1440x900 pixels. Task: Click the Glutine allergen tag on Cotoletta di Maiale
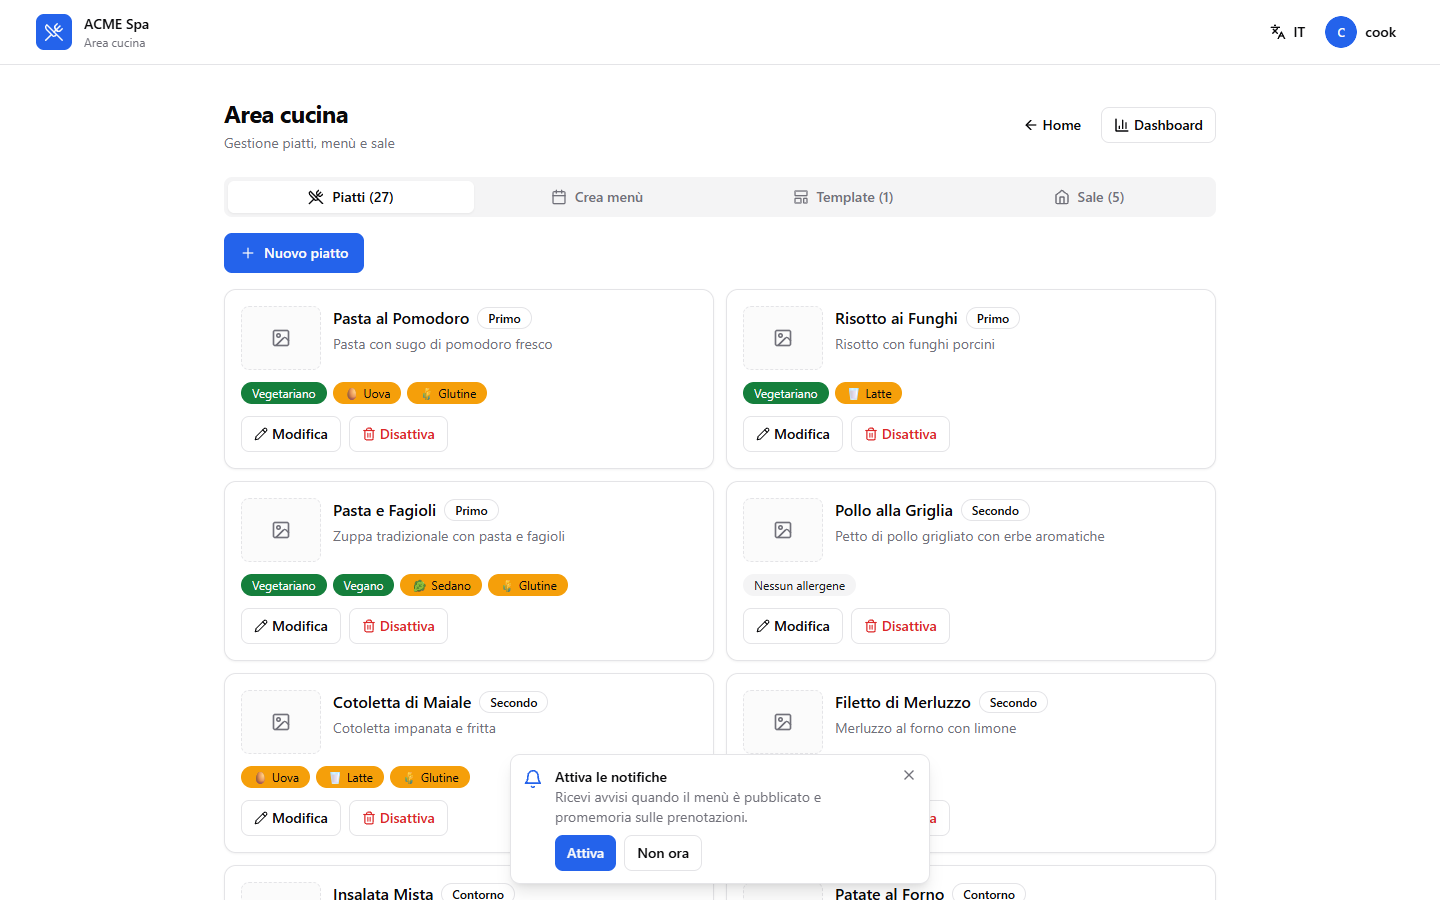click(430, 778)
